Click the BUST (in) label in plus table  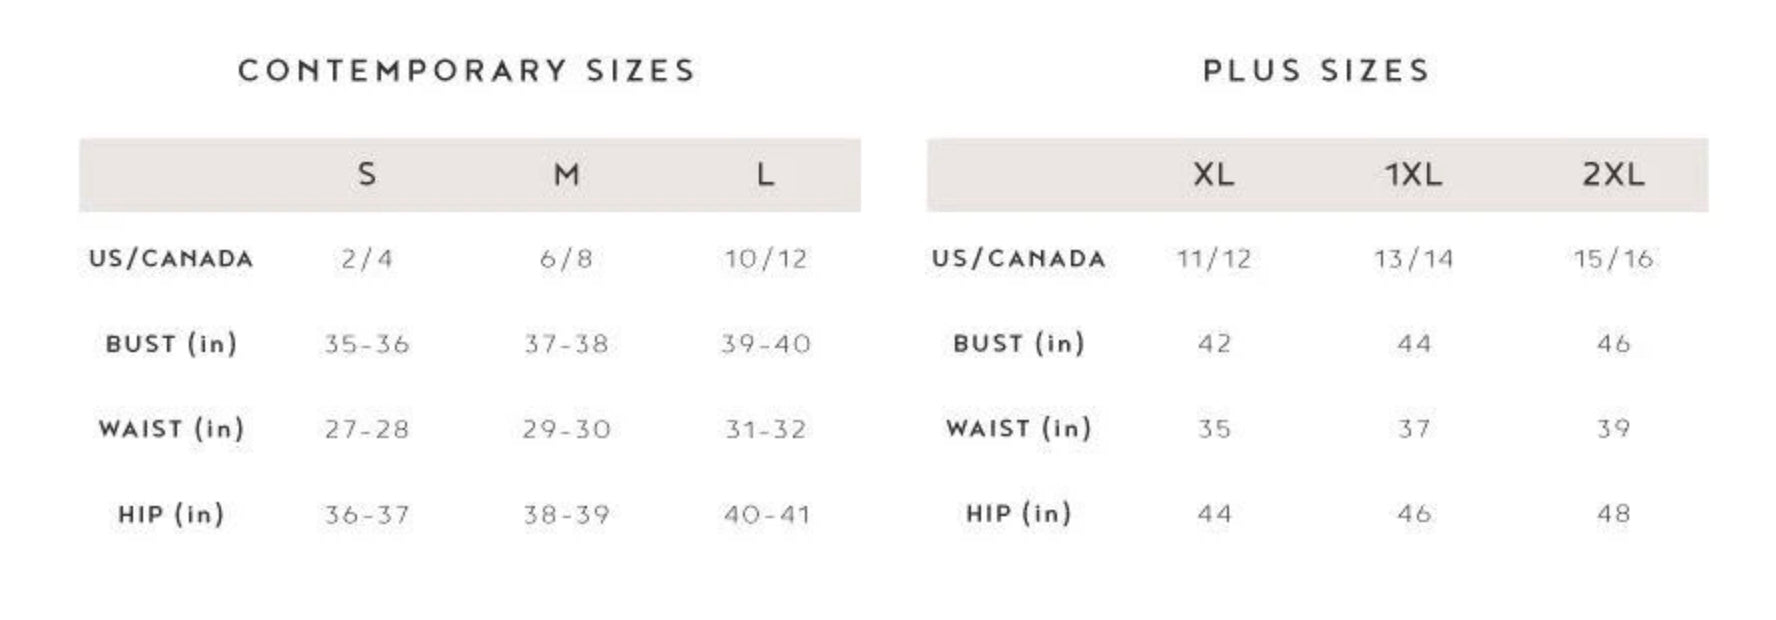tap(1018, 344)
